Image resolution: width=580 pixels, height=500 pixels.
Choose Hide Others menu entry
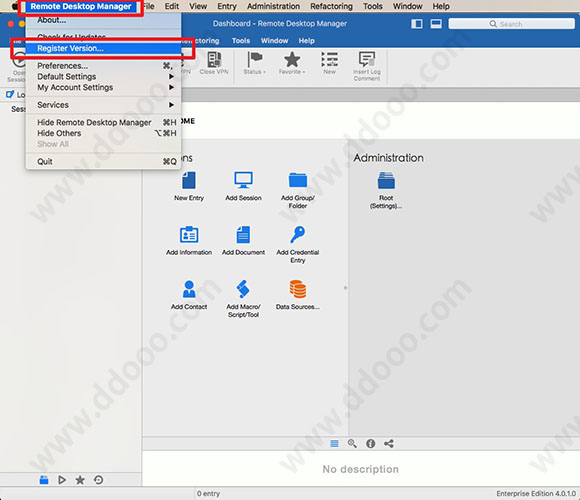click(x=103, y=133)
